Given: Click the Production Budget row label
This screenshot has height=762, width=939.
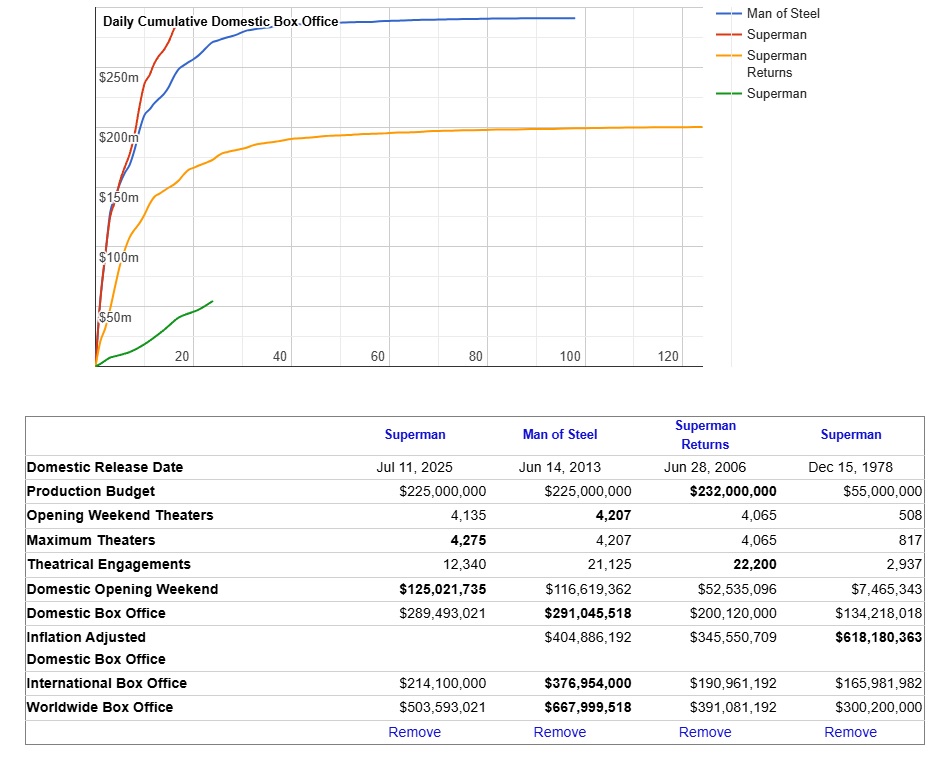Looking at the screenshot, I should [90, 491].
